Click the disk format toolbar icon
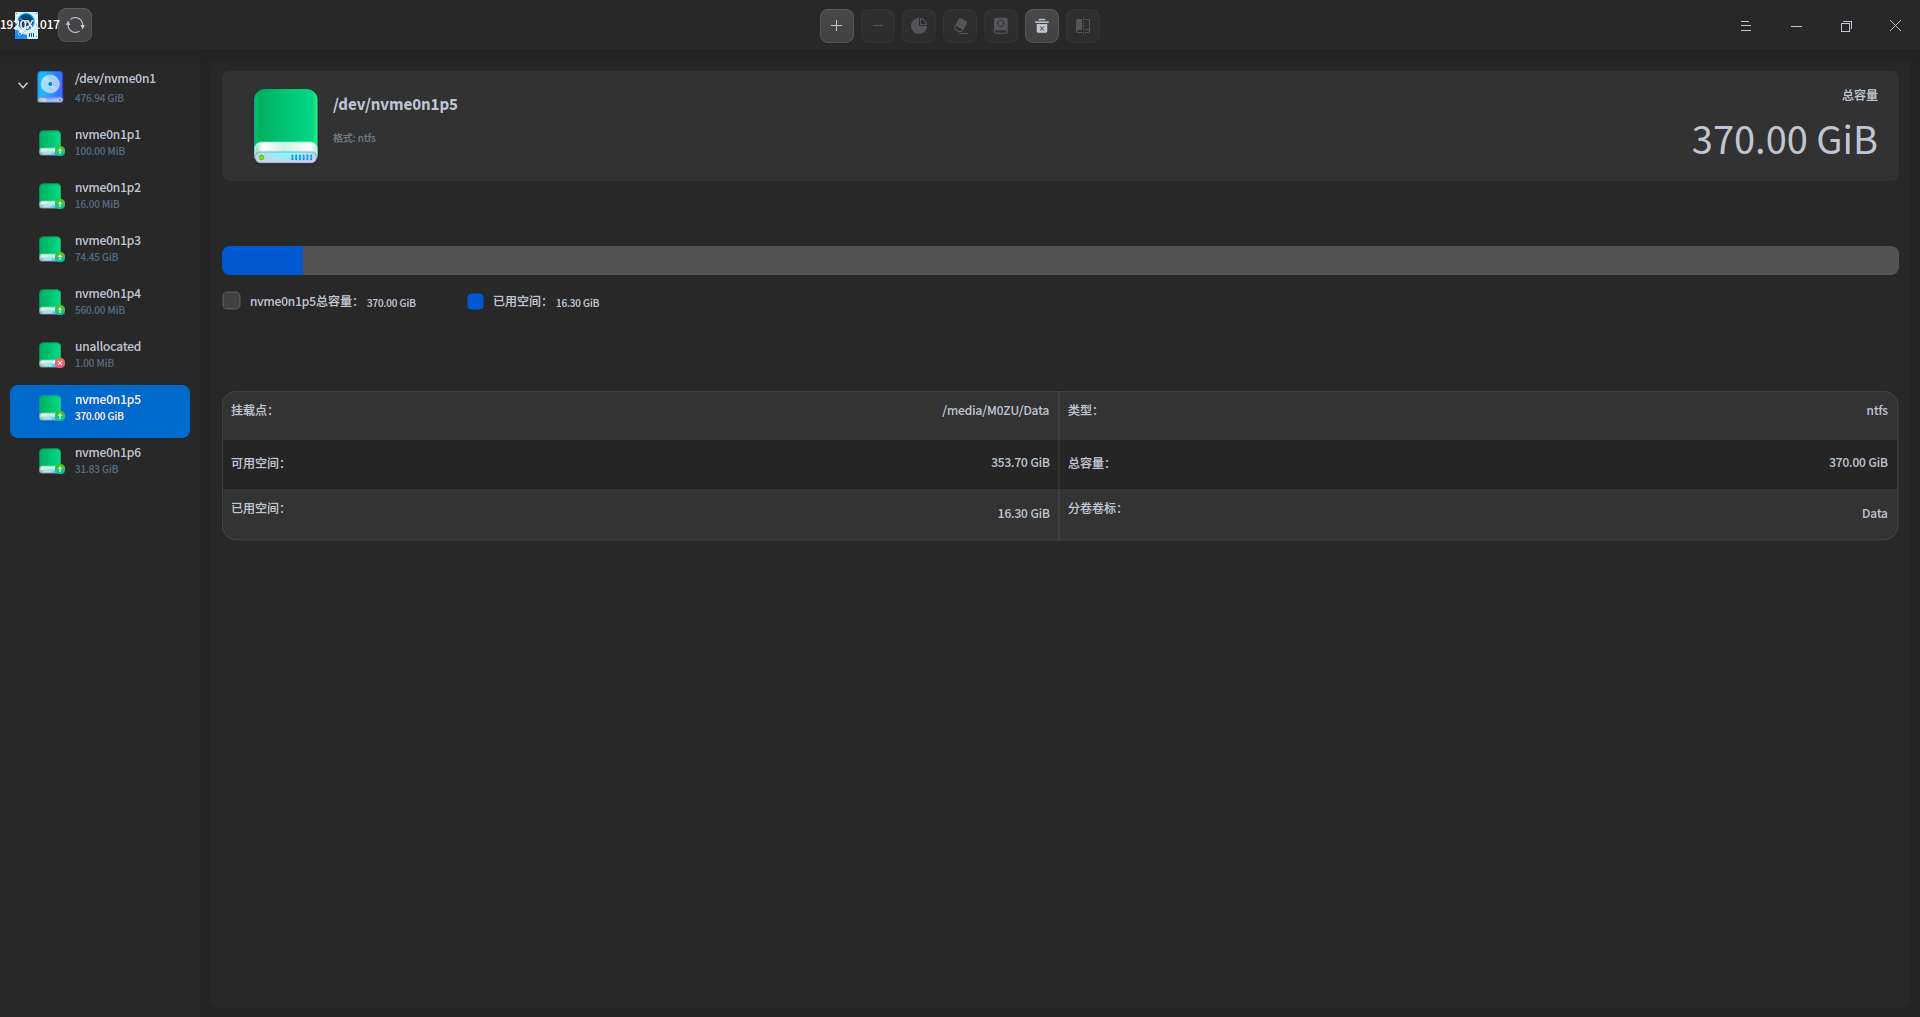Screen dimensions: 1920x1017 1000,25
